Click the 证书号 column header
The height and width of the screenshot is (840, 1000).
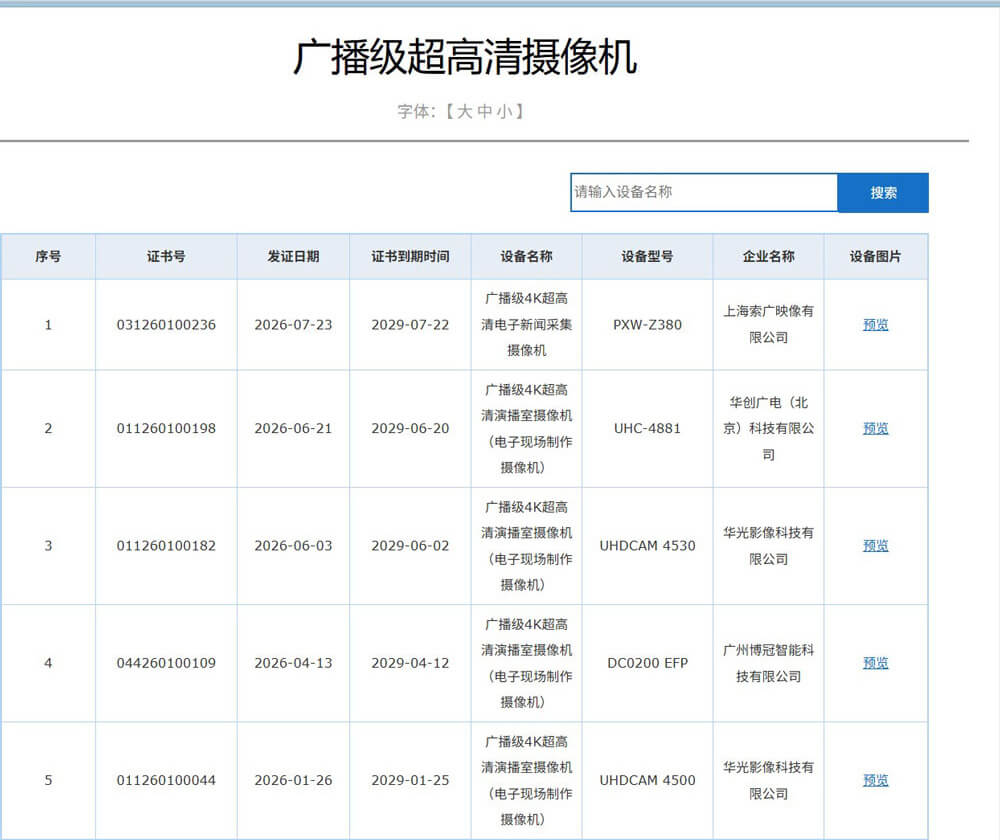click(x=166, y=256)
